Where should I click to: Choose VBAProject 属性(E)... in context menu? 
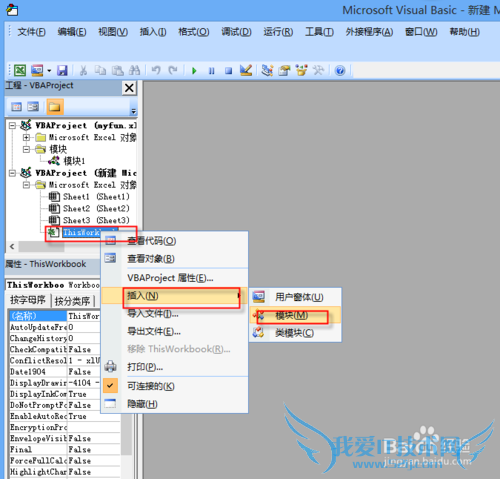point(175,278)
